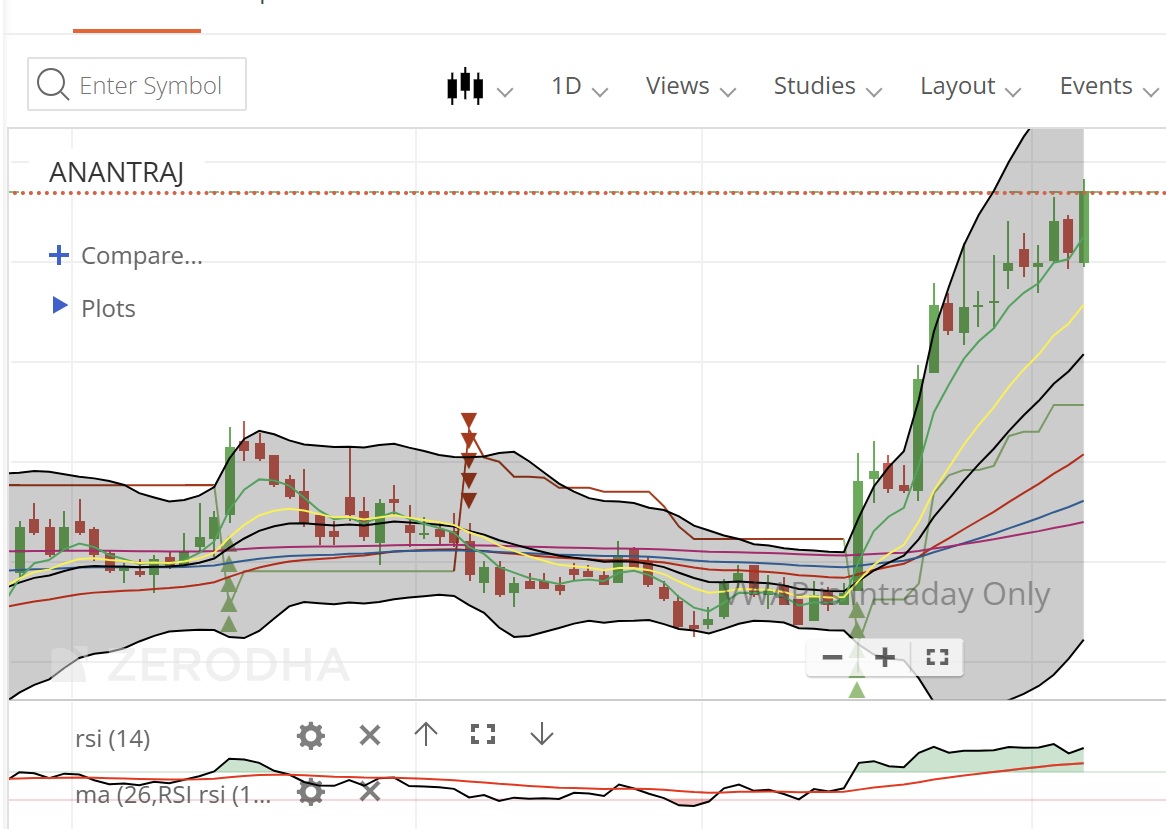Move rsi panel up arrow

coord(425,735)
